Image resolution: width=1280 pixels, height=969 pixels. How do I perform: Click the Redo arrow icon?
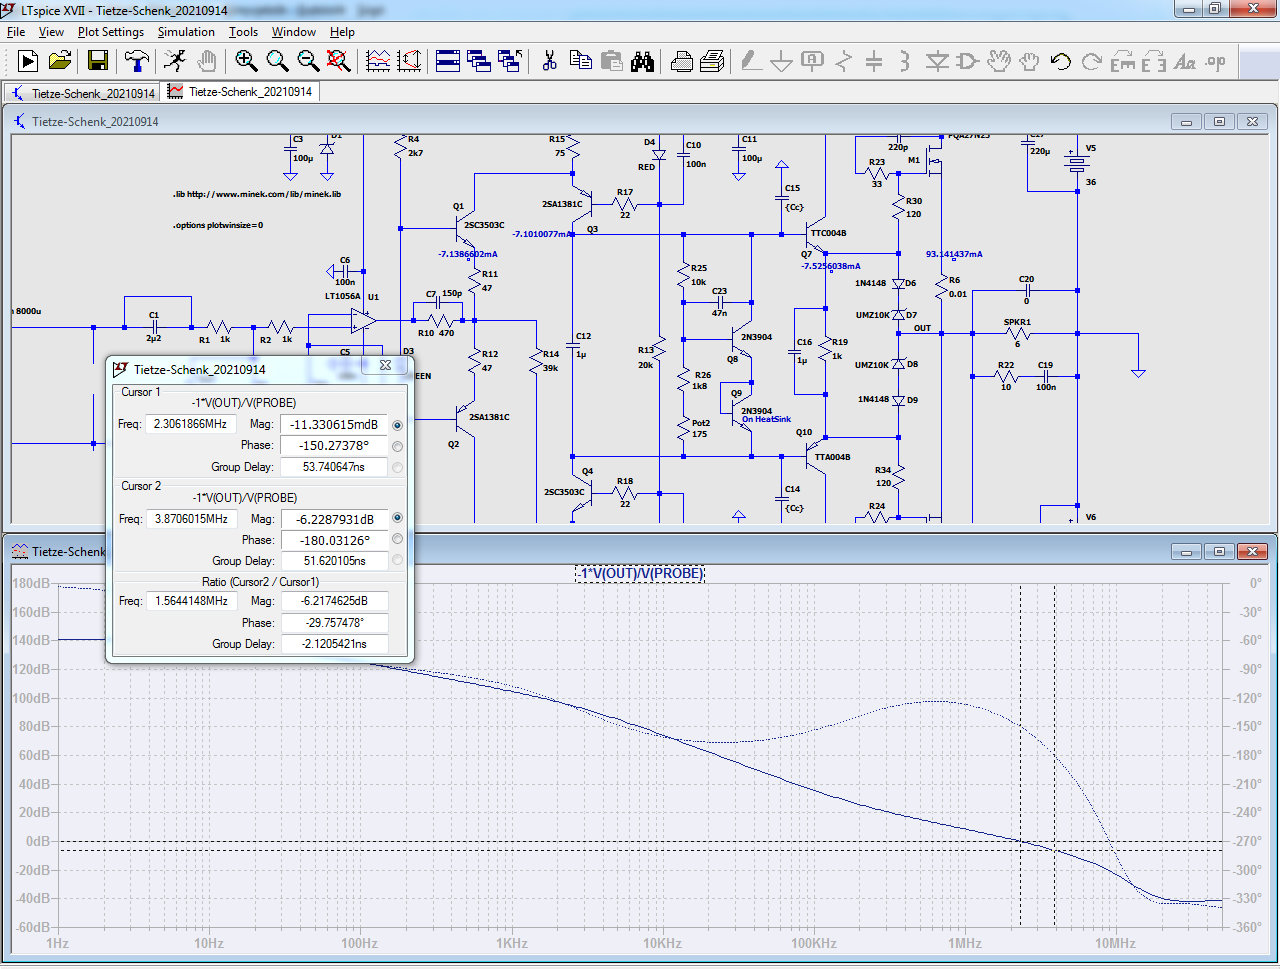pyautogui.click(x=1091, y=61)
